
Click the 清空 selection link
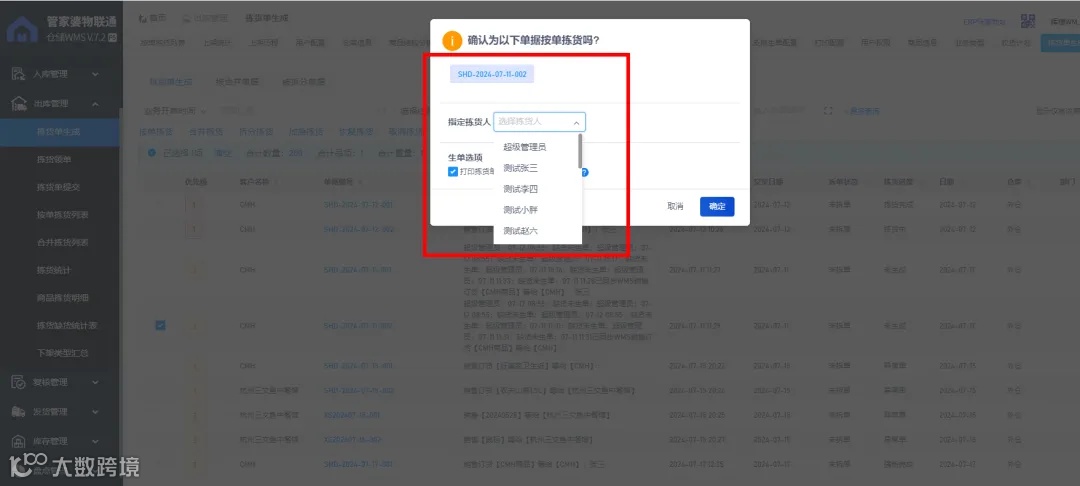tap(222, 153)
